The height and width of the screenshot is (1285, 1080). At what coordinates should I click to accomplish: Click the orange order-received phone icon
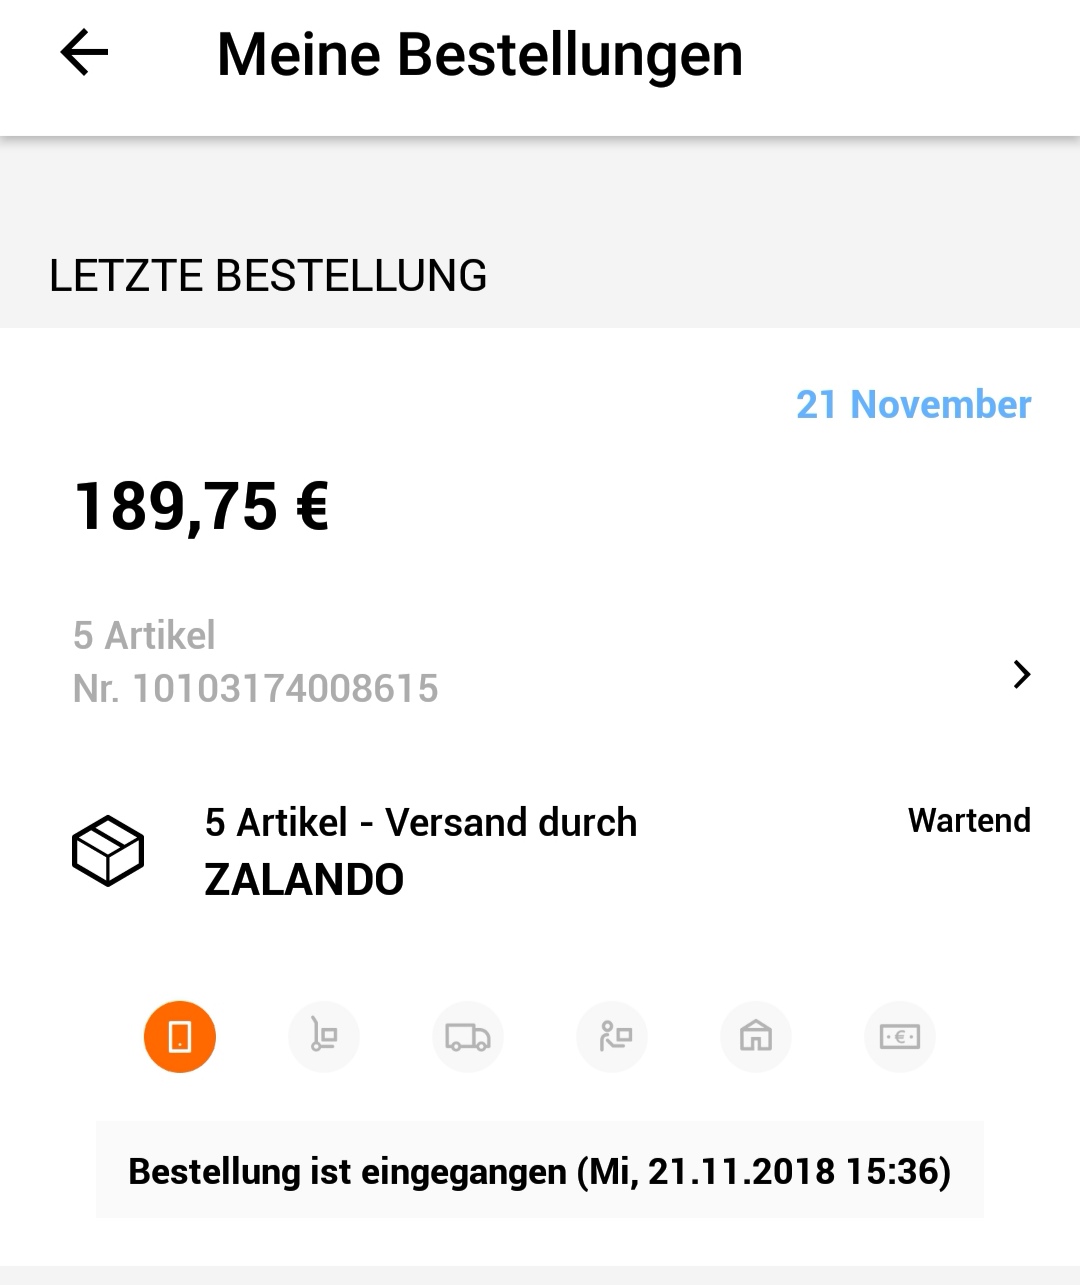[180, 1037]
